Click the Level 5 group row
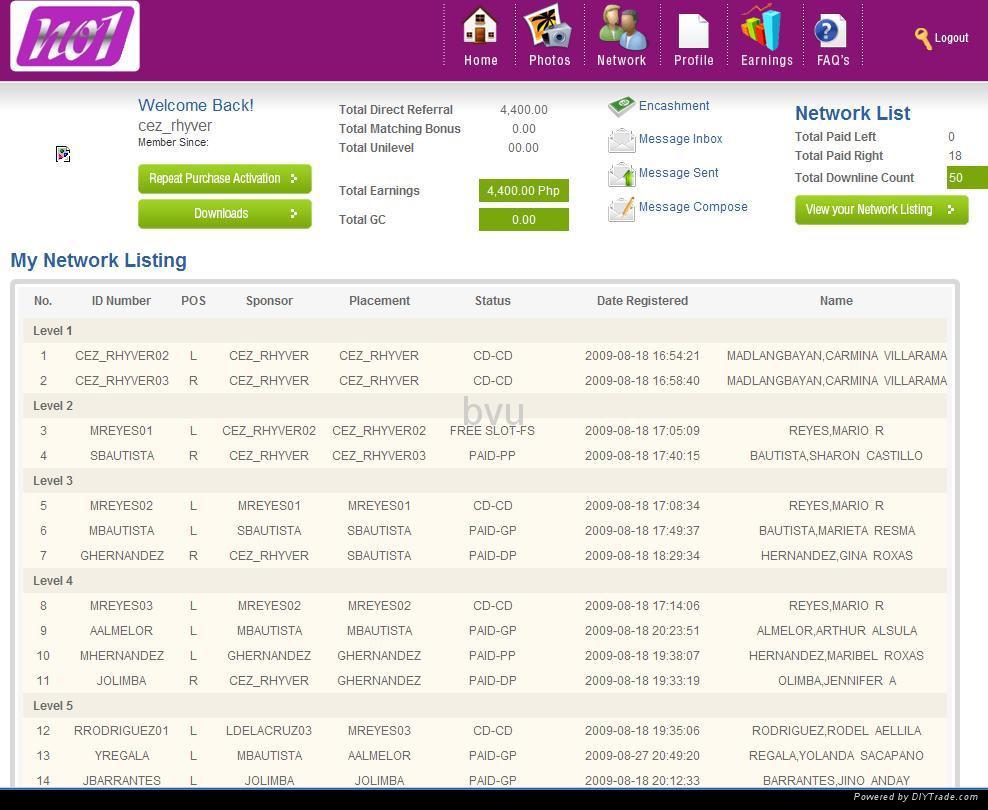 (x=485, y=706)
